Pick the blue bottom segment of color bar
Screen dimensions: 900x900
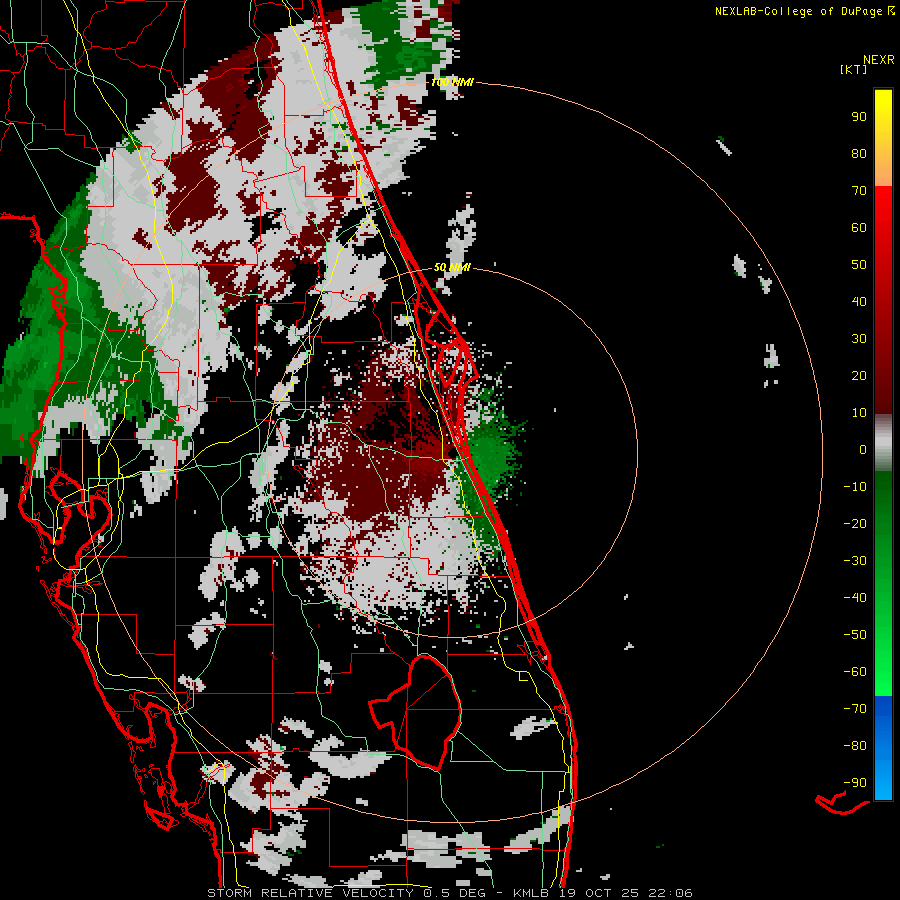click(x=883, y=748)
